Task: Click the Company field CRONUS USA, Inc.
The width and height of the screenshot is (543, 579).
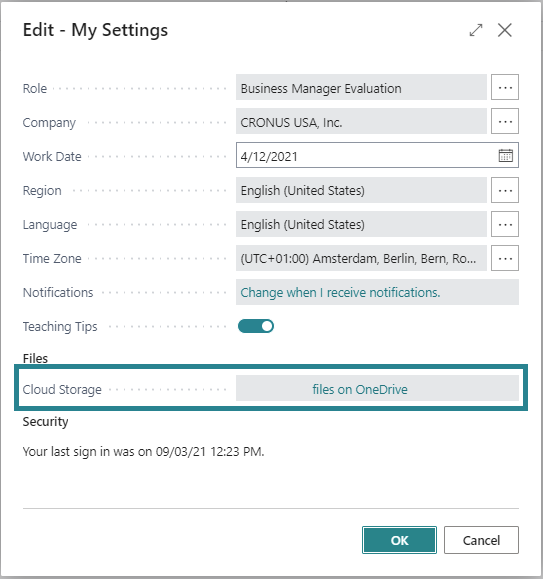Action: [361, 121]
